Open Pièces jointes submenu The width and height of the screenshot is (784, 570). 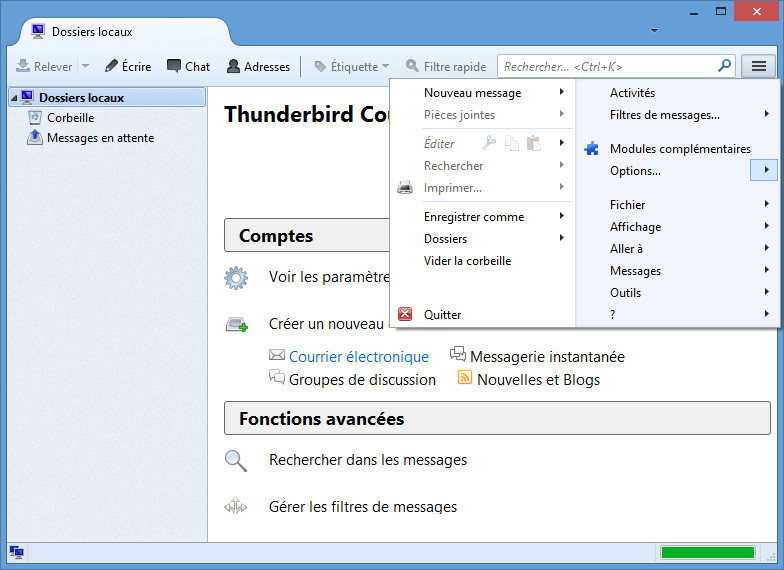(482, 114)
